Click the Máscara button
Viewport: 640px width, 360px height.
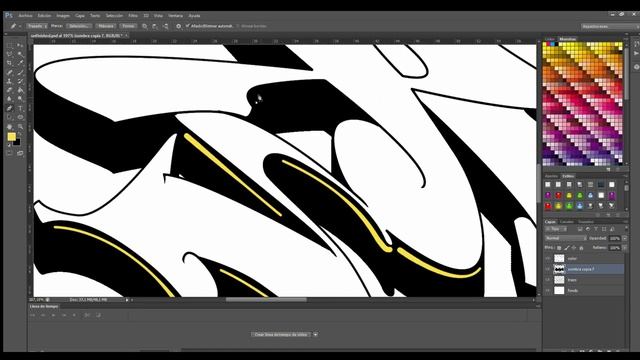point(106,26)
